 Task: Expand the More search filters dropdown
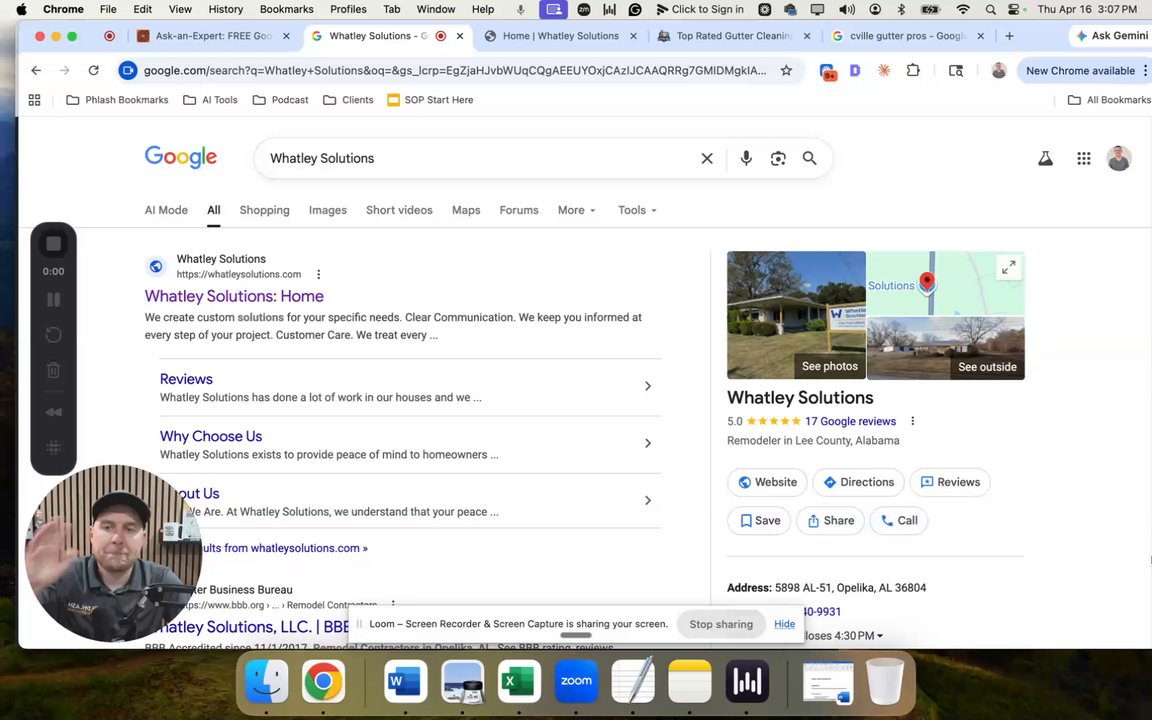click(577, 210)
